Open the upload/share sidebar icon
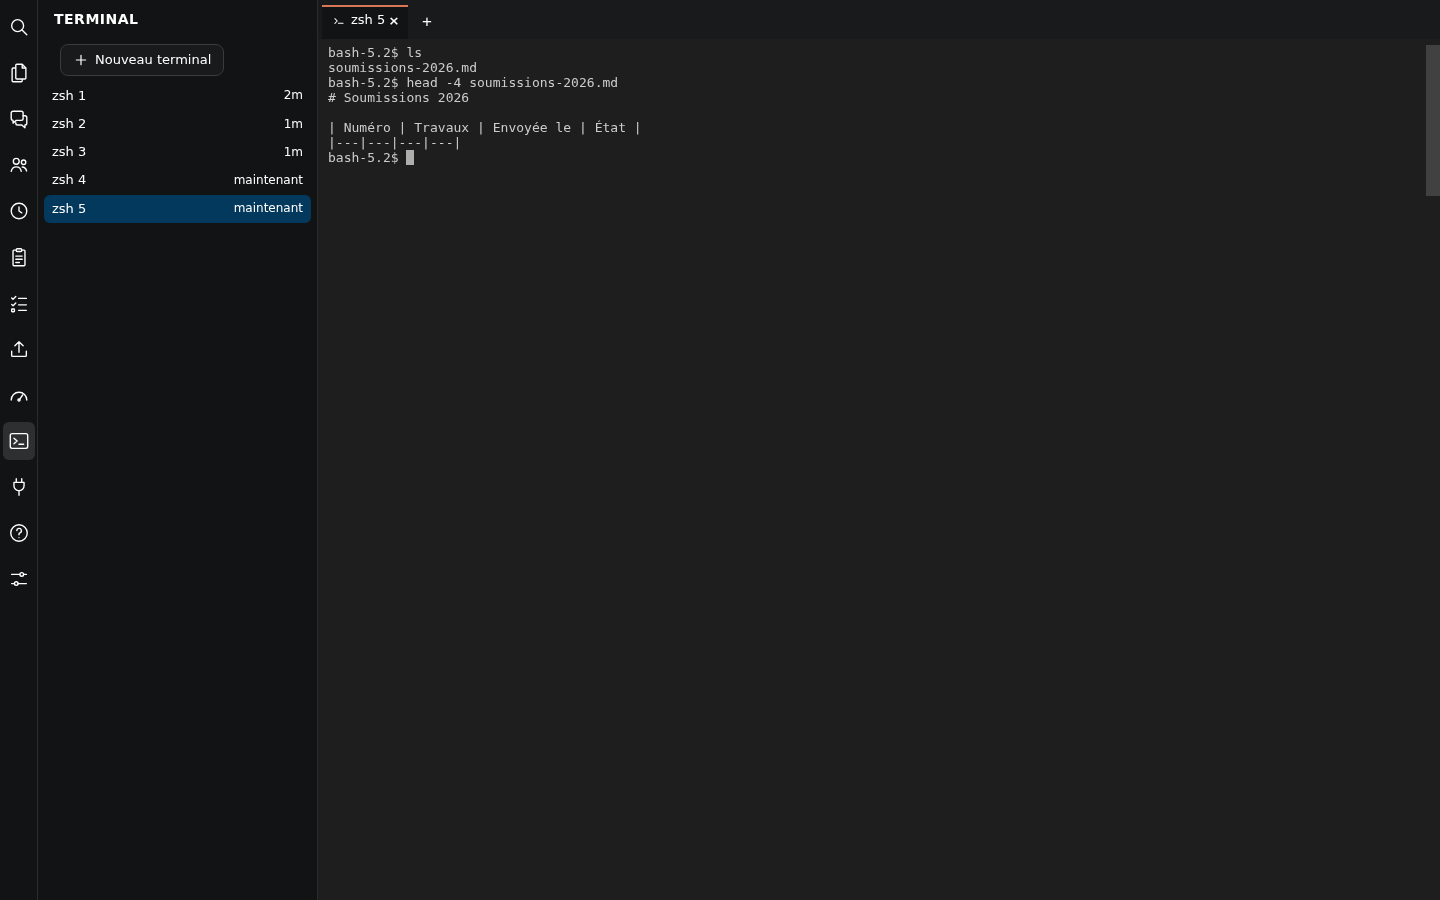 19,350
